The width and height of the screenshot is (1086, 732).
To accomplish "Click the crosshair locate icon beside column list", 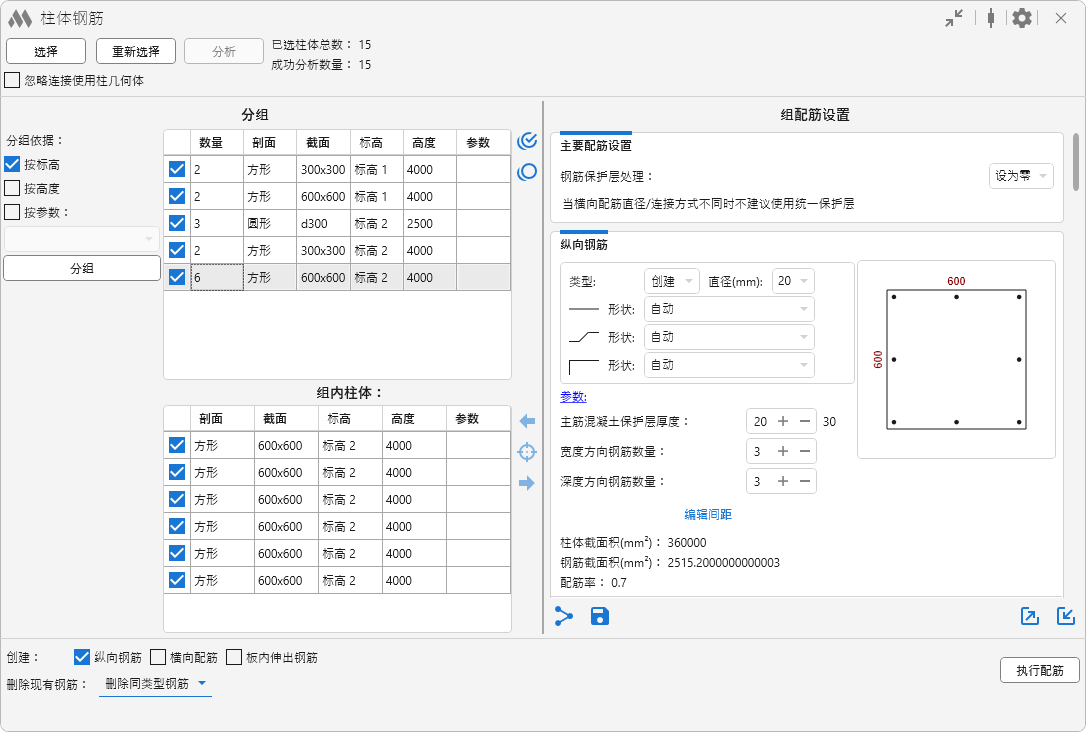I will (x=527, y=452).
